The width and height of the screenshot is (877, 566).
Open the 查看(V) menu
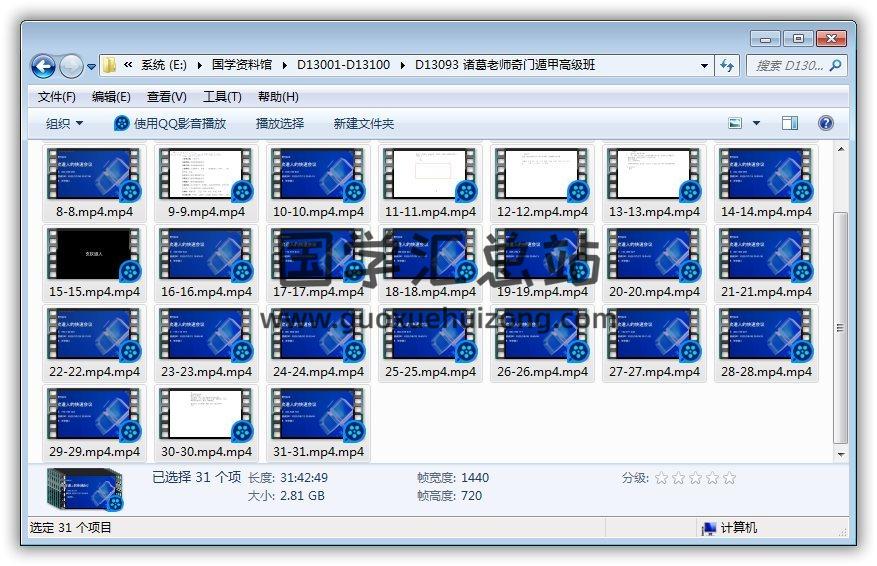coord(167,97)
